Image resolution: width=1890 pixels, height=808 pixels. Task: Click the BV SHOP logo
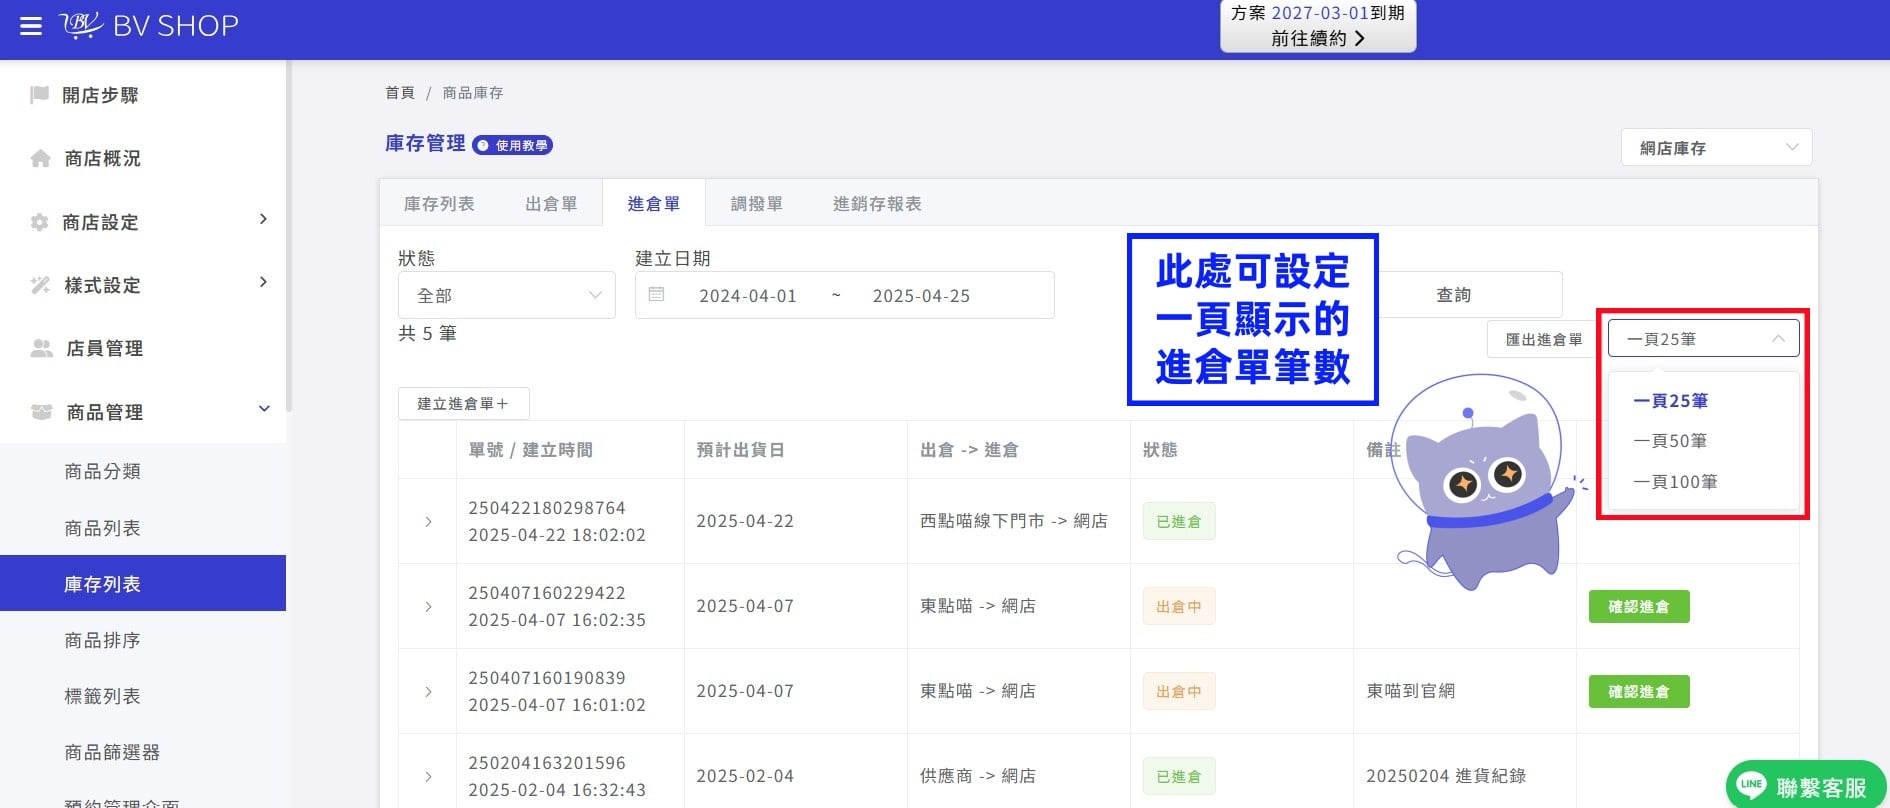[x=149, y=25]
